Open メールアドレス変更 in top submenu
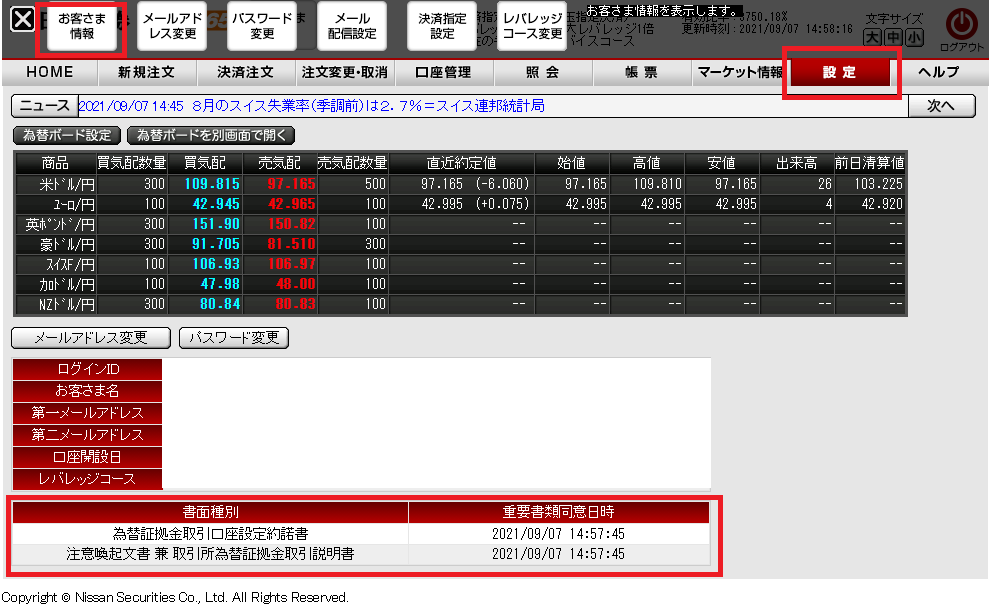The height and width of the screenshot is (606, 991). [172, 26]
